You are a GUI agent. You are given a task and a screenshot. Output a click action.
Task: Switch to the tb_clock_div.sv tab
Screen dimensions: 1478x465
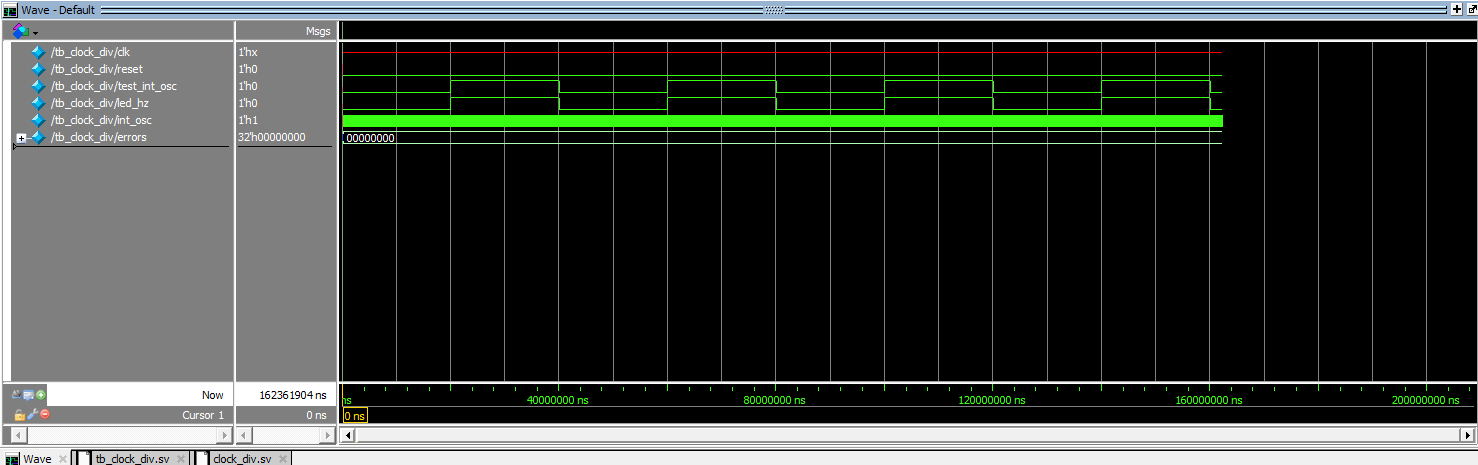139,459
